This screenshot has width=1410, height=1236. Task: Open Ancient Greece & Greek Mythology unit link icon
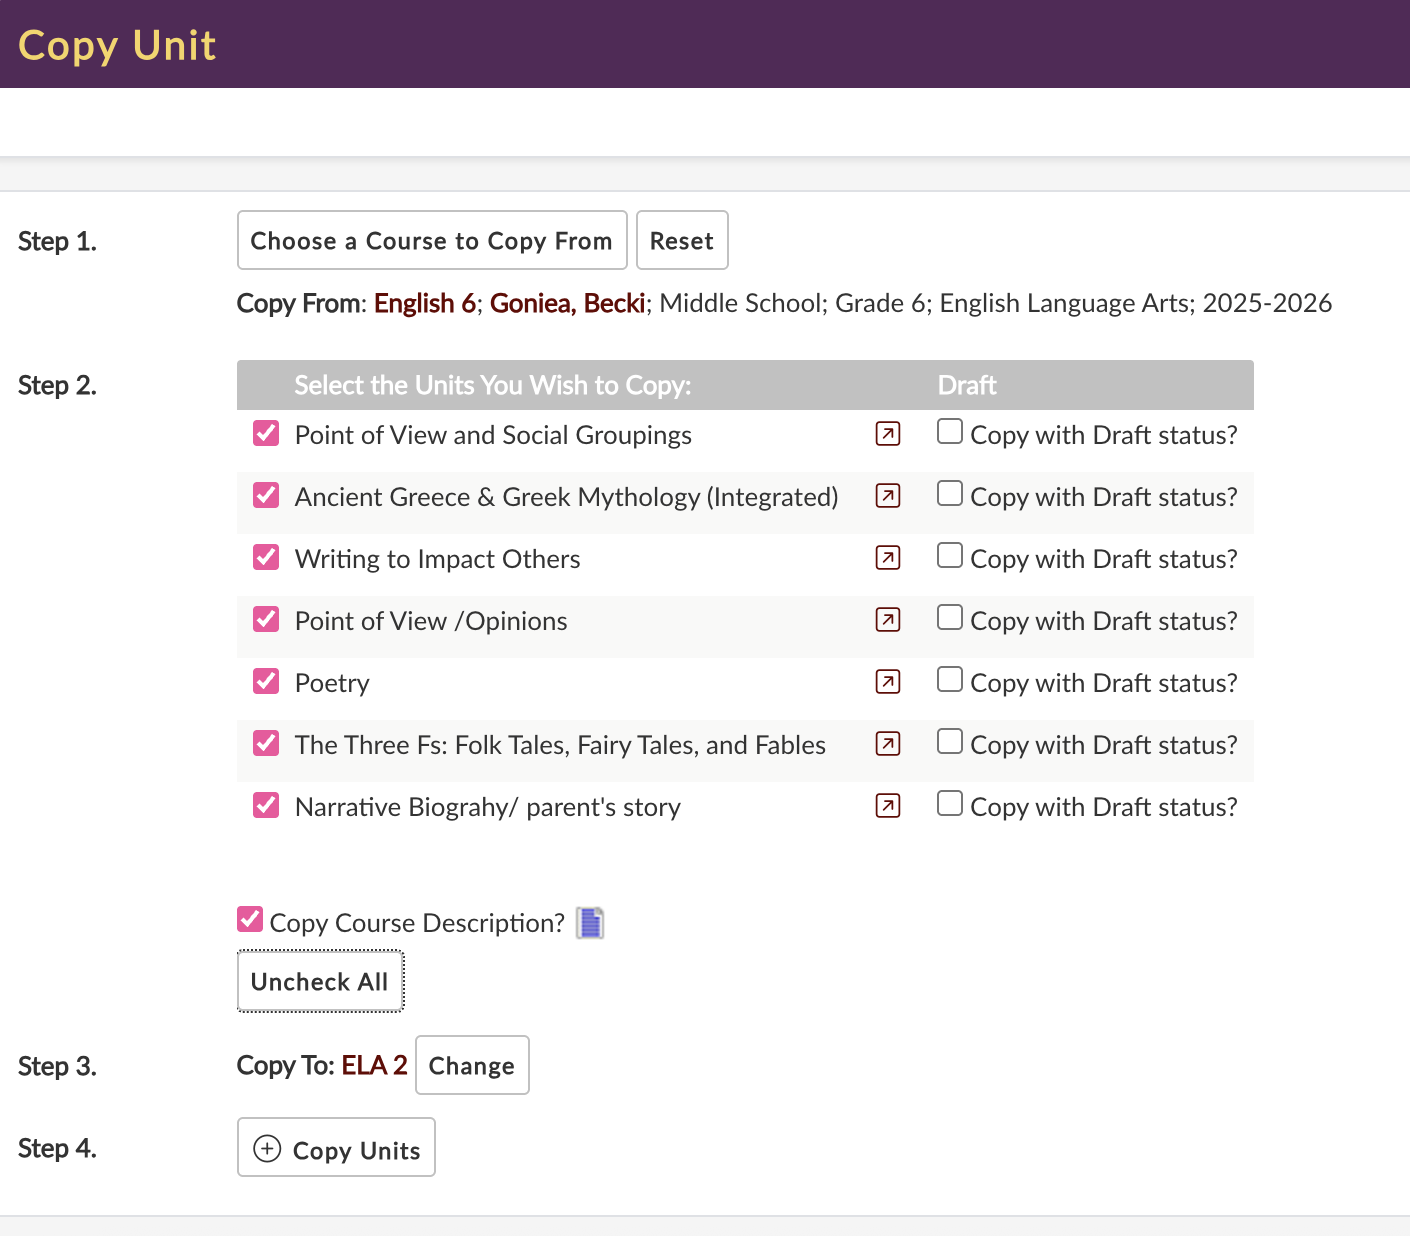(x=887, y=496)
